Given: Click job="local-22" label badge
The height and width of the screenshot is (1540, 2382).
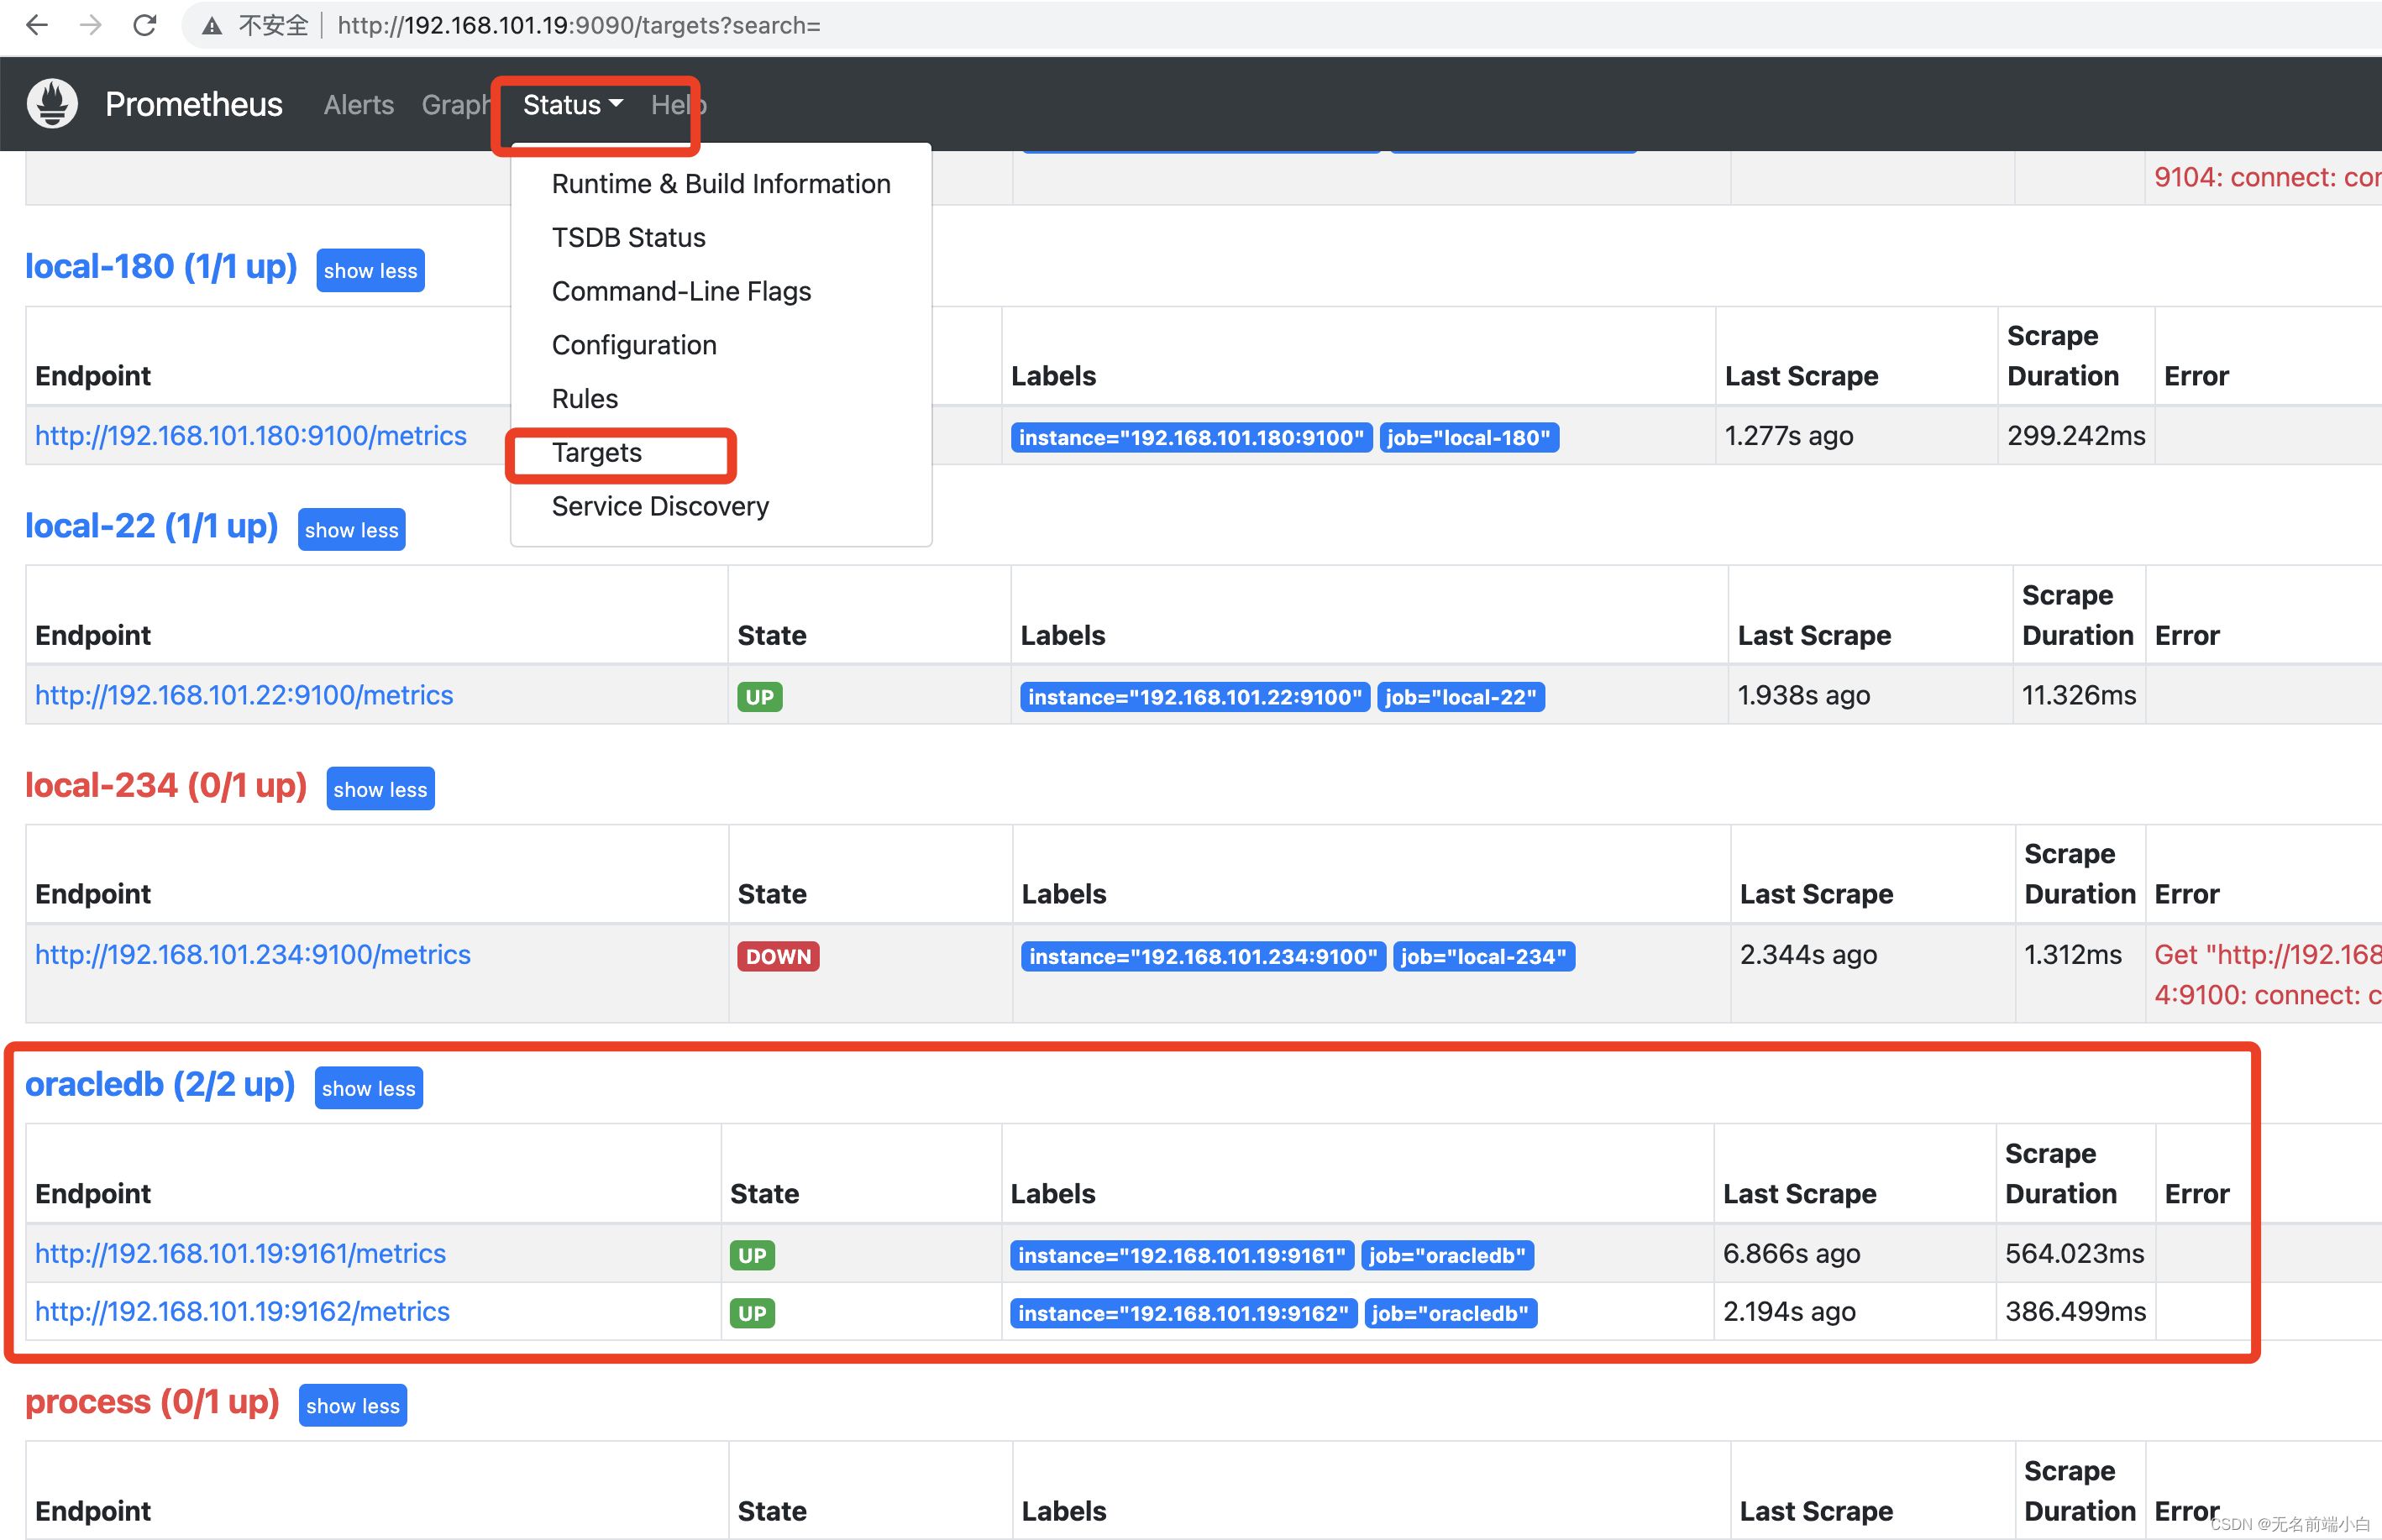Looking at the screenshot, I should click(1460, 697).
